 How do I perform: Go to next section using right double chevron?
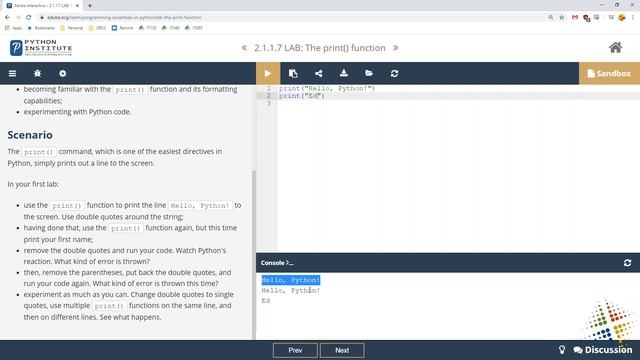tap(396, 48)
